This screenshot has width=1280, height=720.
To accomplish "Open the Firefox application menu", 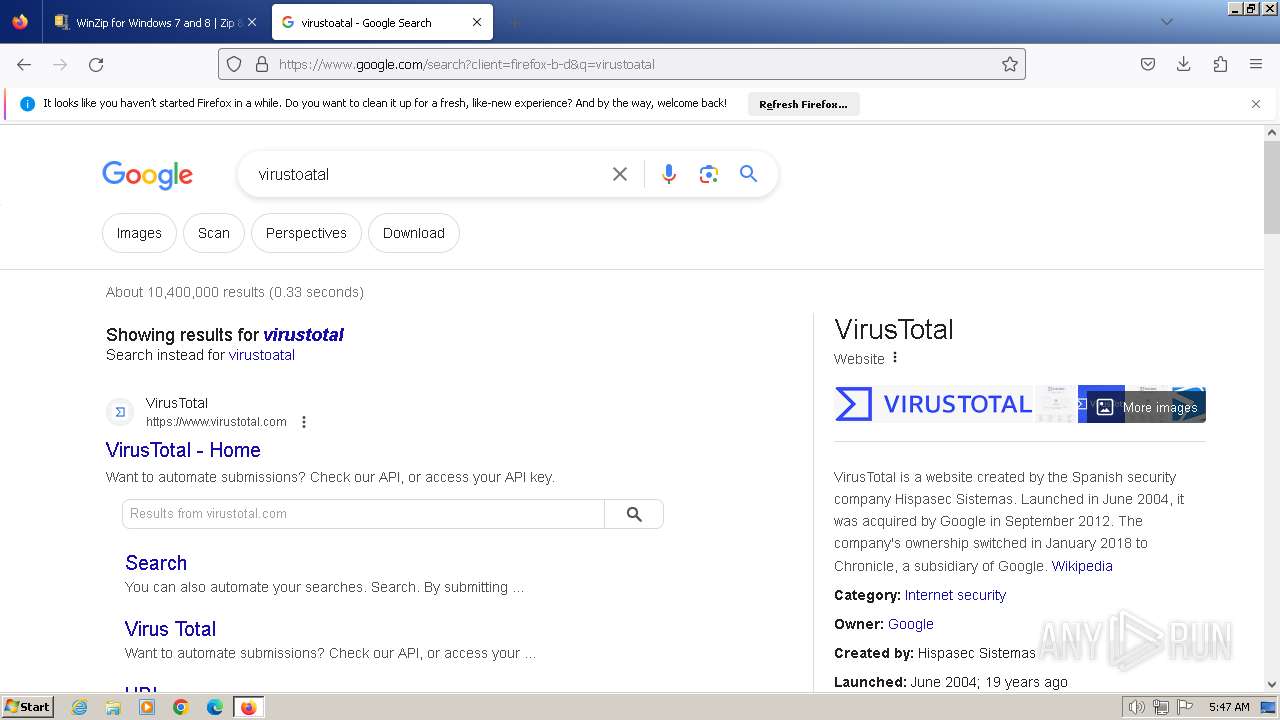I will click(1256, 64).
